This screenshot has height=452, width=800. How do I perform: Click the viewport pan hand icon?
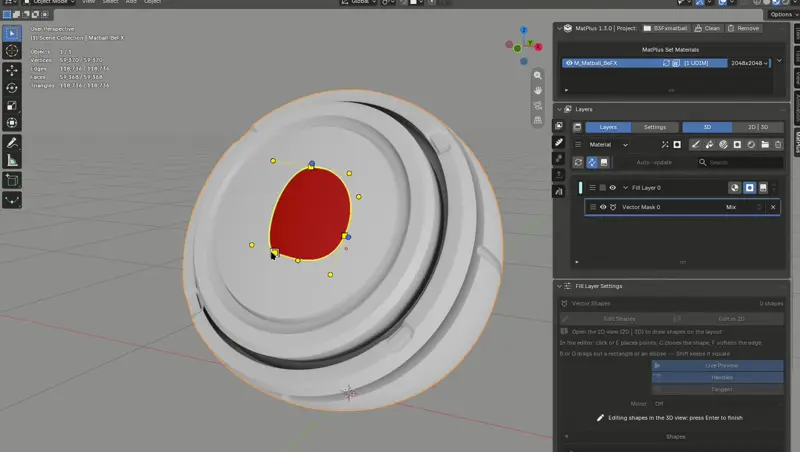pos(538,90)
